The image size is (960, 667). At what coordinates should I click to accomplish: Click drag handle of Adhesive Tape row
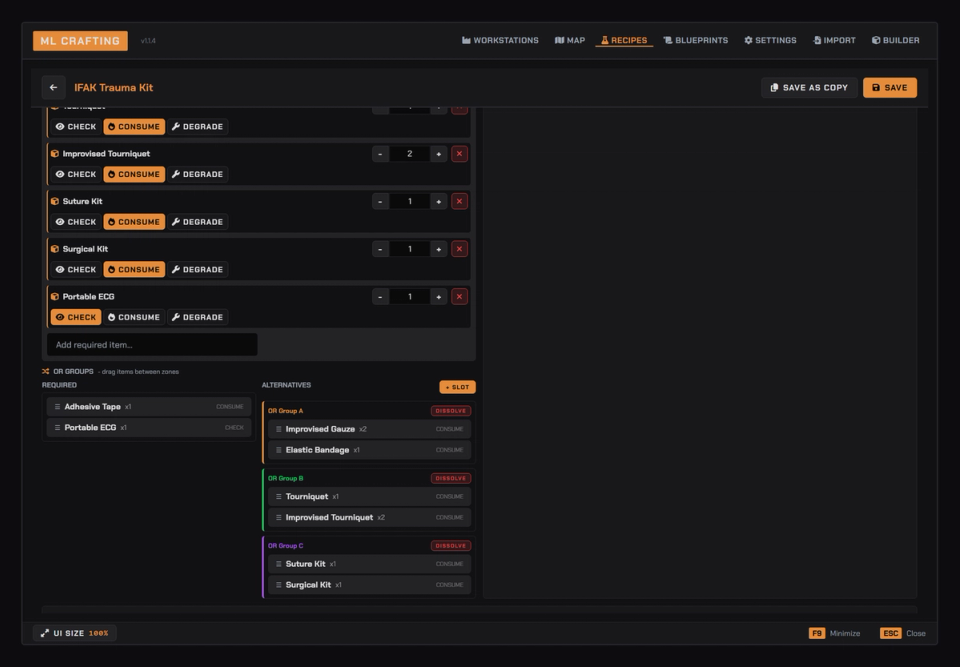[x=57, y=407]
